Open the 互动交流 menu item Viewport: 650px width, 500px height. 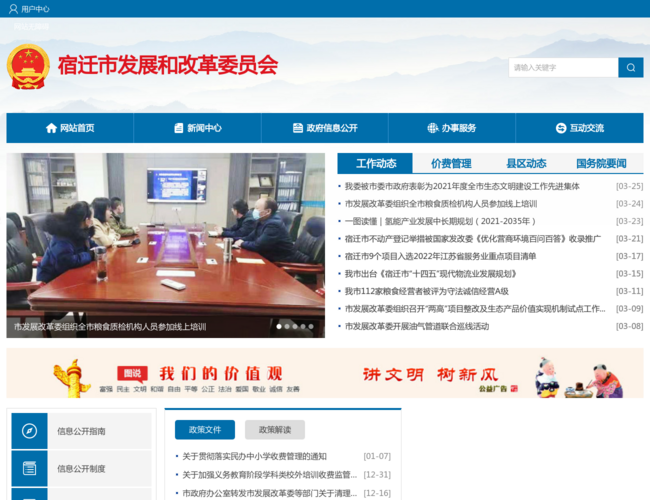point(580,128)
